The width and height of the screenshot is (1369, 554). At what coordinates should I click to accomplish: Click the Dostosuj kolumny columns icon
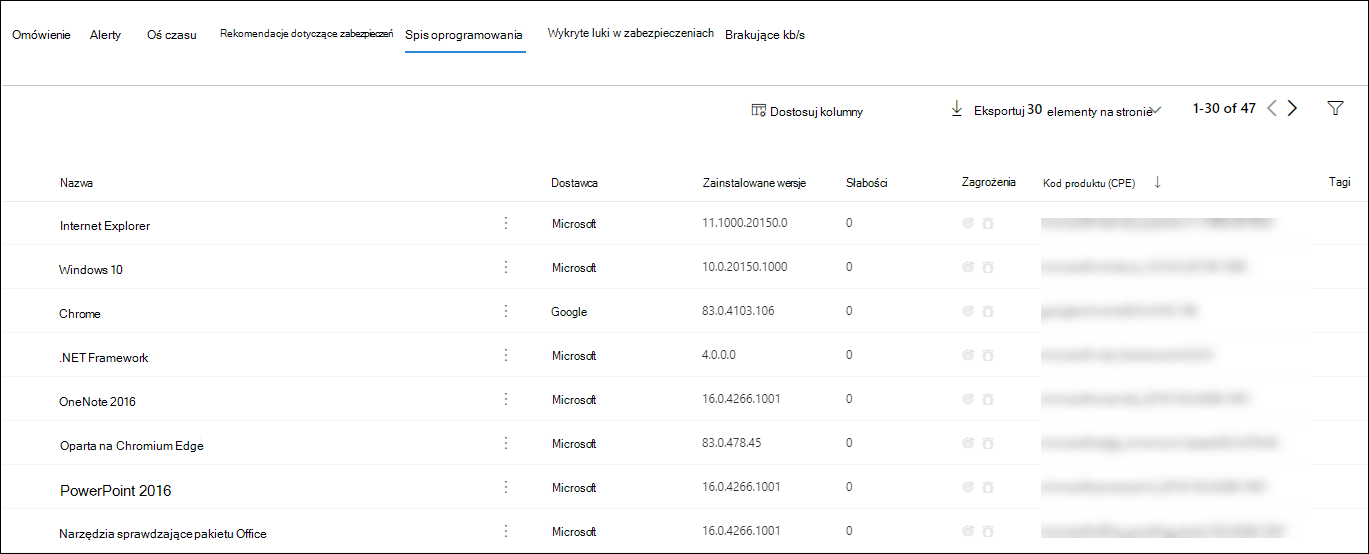coord(758,111)
